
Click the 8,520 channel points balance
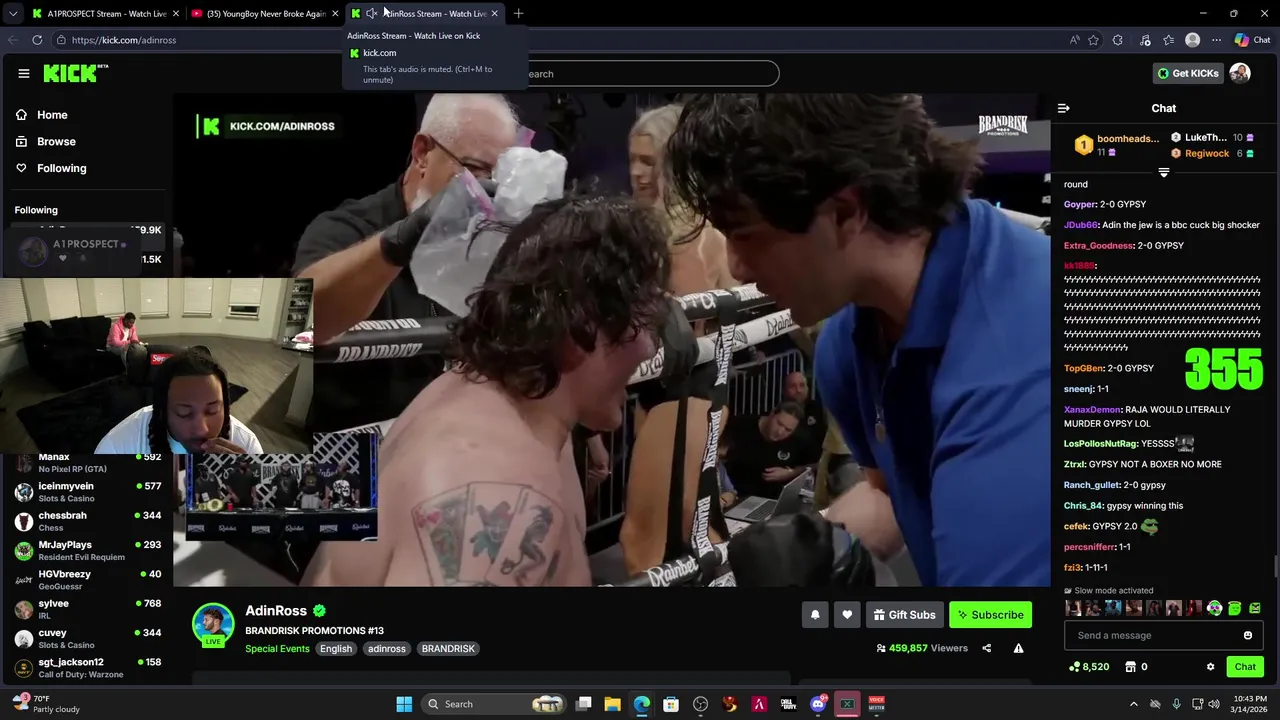tap(1089, 667)
